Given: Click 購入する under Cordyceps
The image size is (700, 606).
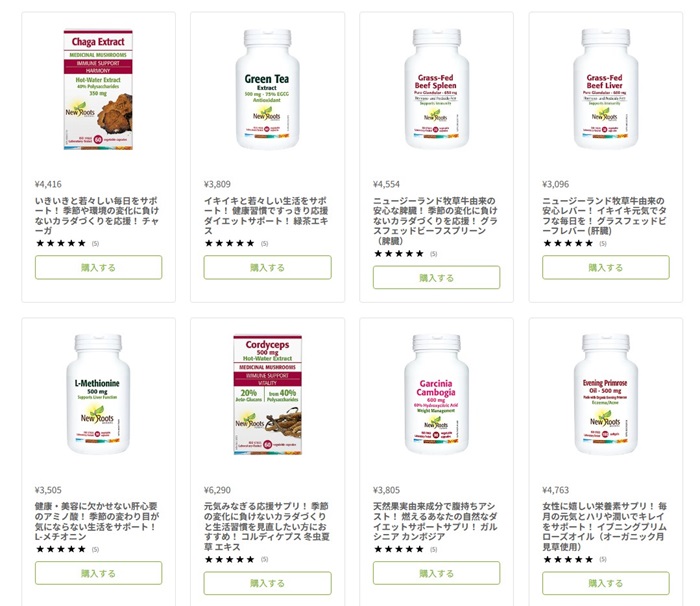Looking at the screenshot, I should [x=267, y=583].
